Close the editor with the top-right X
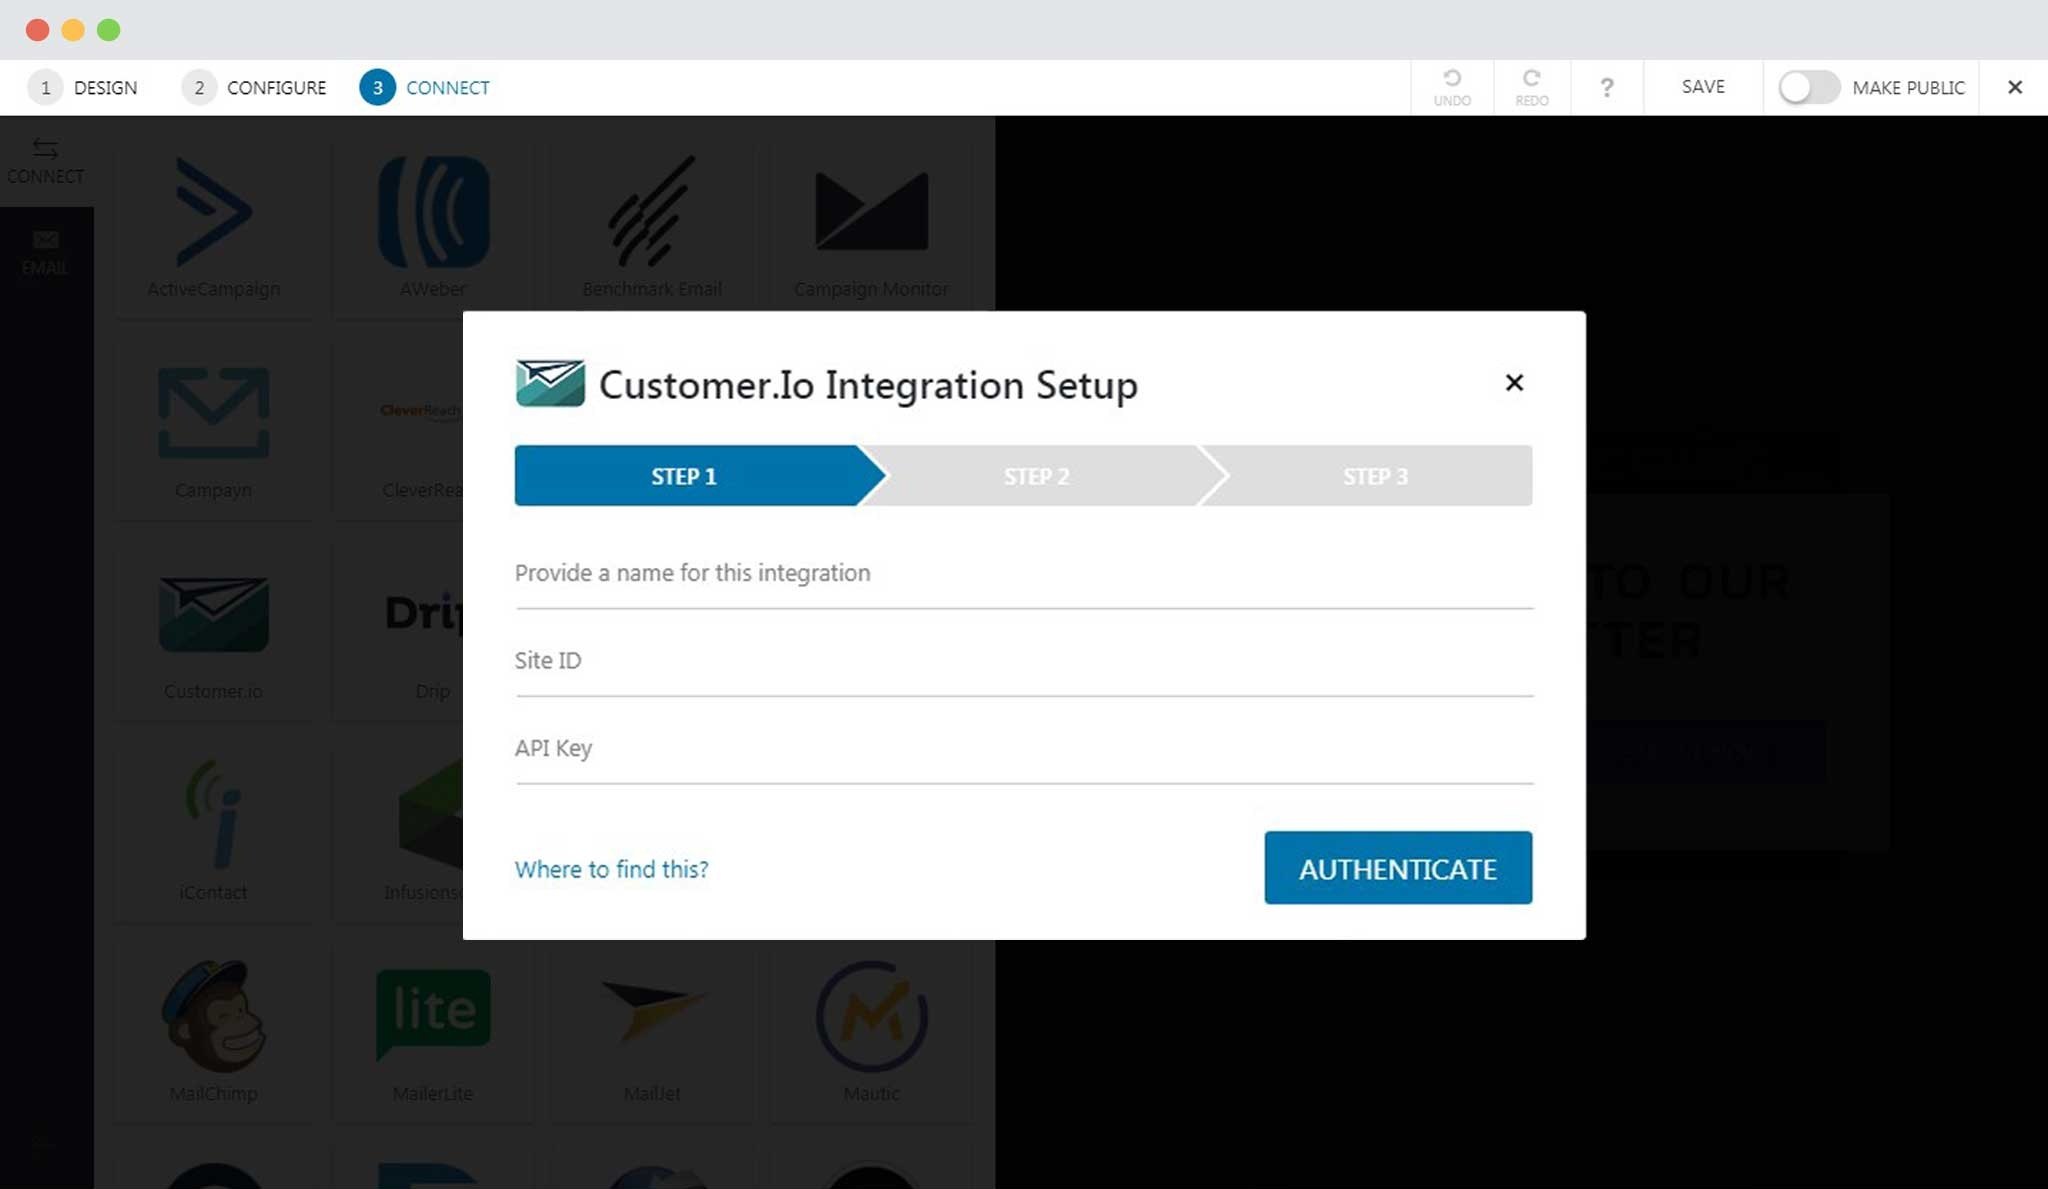The image size is (2048, 1189). pyautogui.click(x=2015, y=87)
